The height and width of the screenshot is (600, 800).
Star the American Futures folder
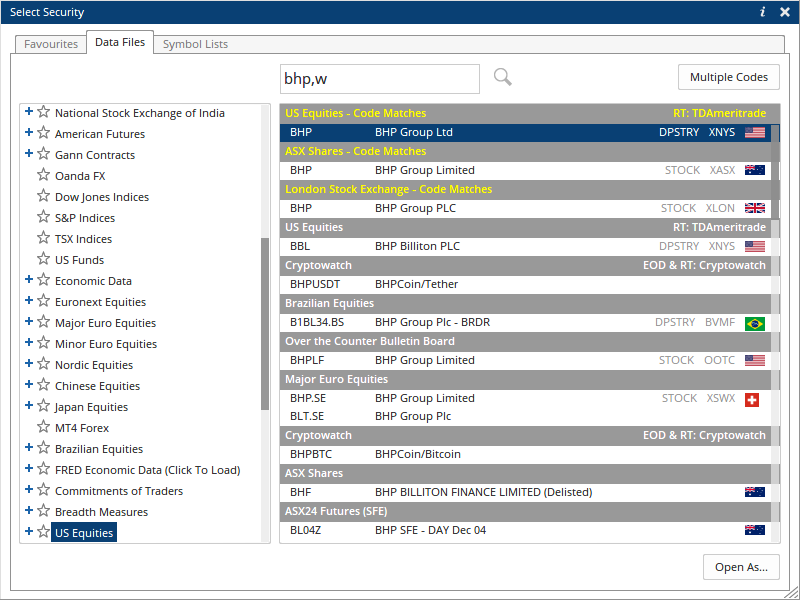44,133
